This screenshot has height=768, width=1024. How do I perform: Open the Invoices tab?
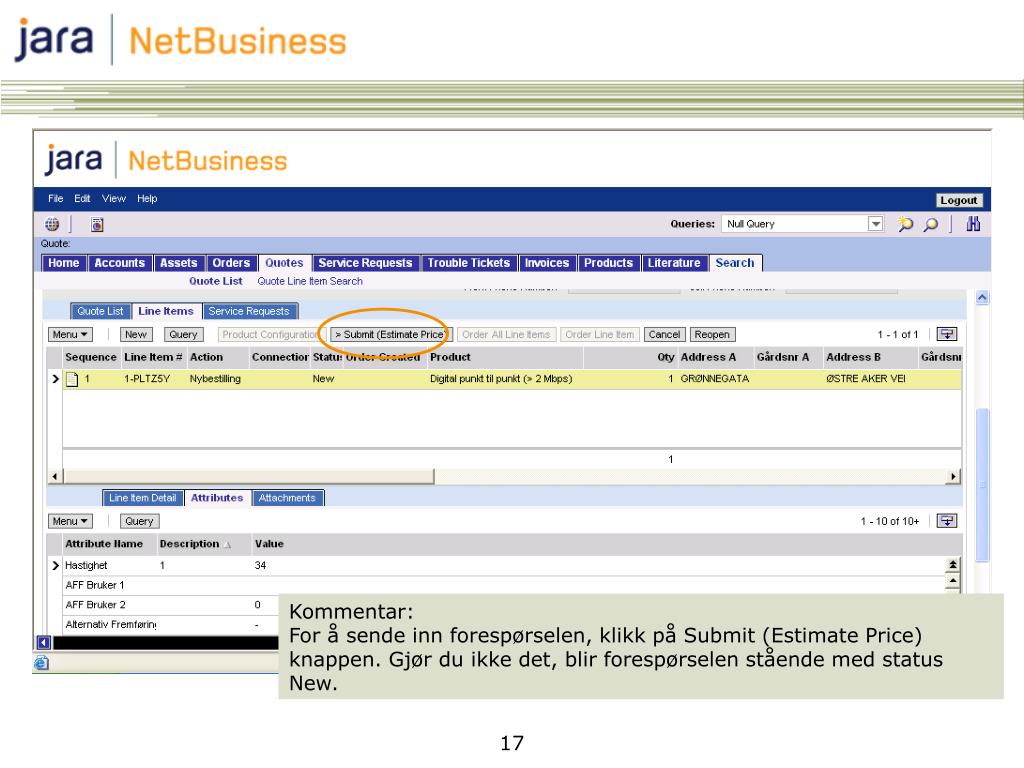pos(547,263)
